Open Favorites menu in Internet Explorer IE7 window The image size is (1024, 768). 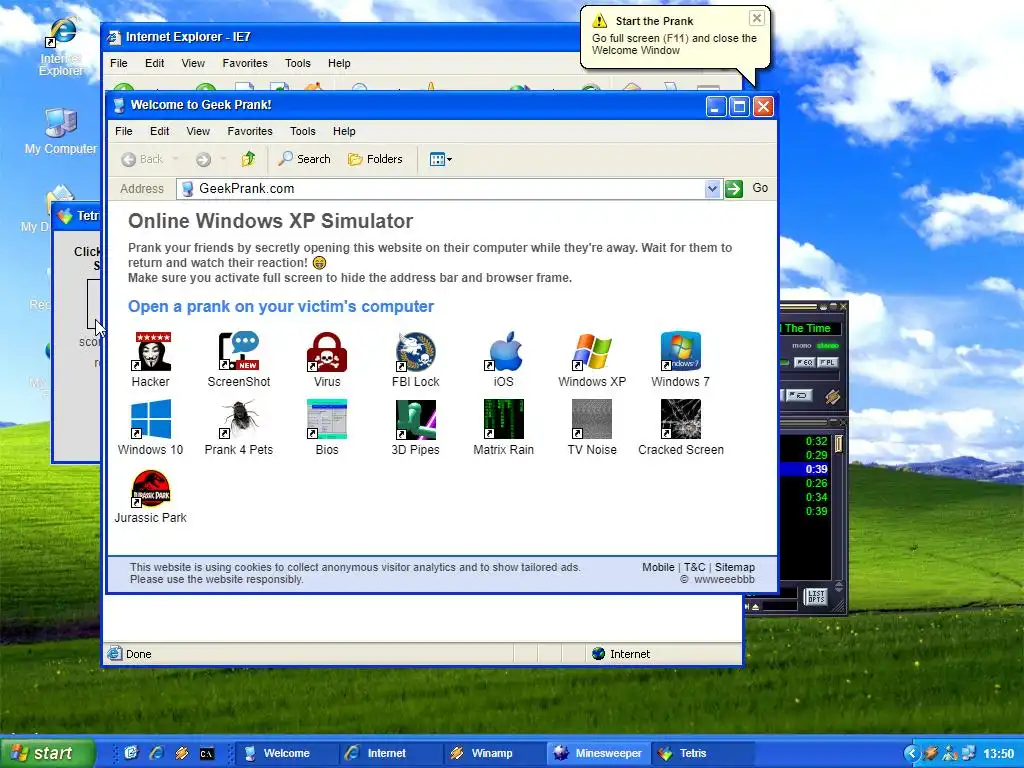(245, 63)
